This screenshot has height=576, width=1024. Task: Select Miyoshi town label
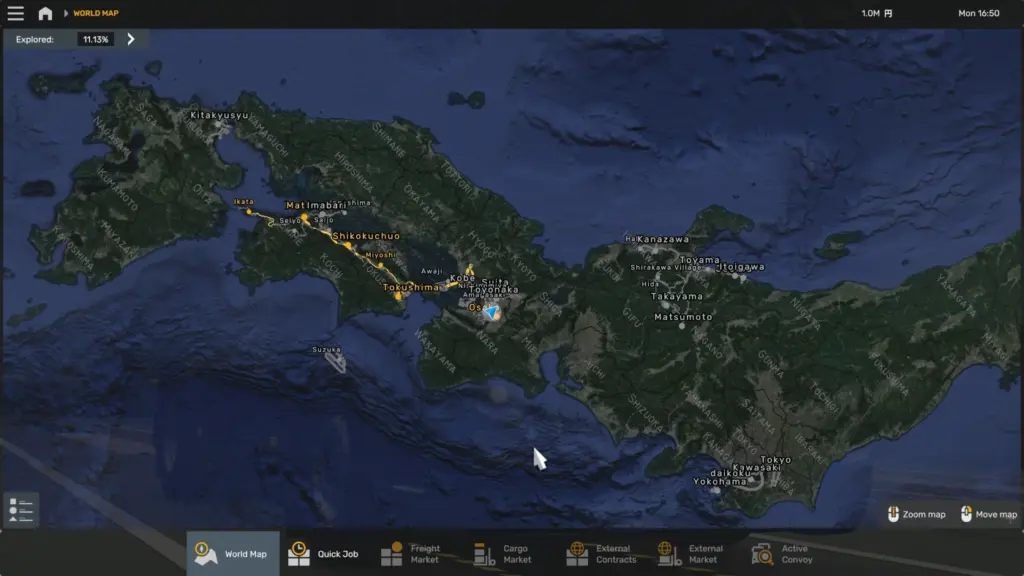tap(380, 255)
